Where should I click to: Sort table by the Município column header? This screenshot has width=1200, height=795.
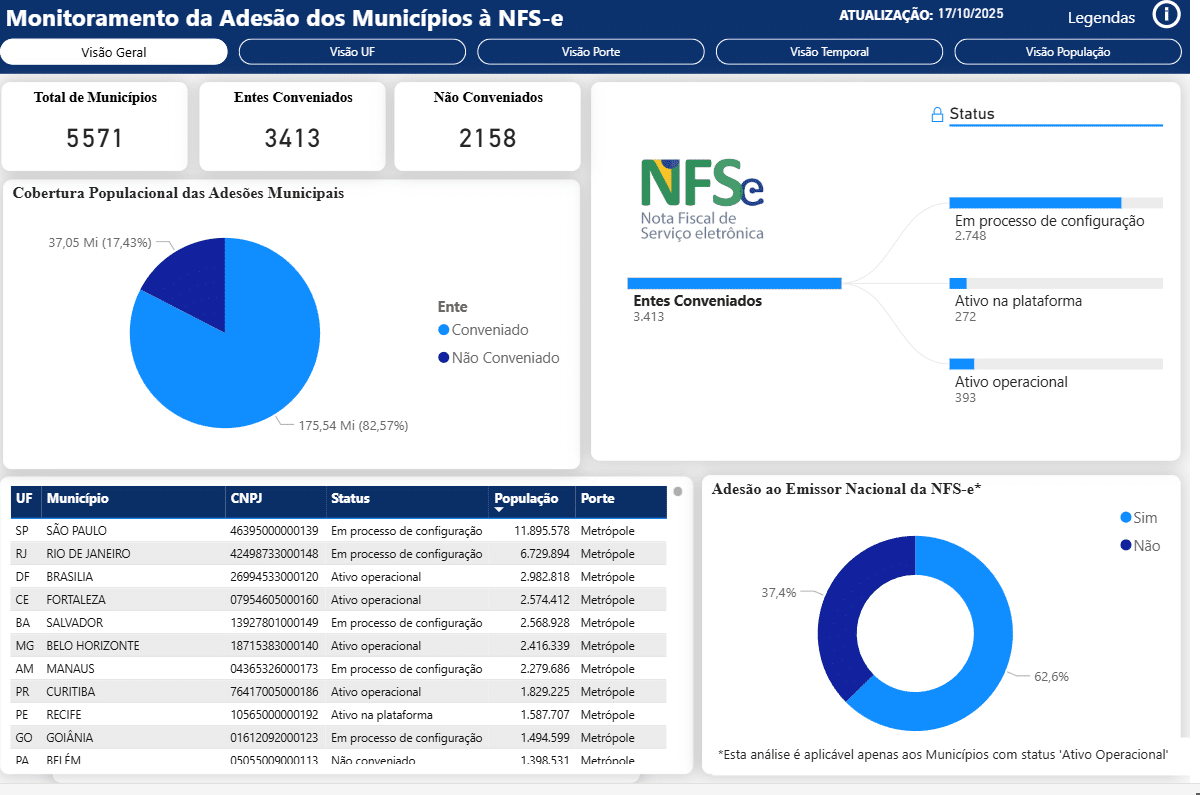point(78,499)
